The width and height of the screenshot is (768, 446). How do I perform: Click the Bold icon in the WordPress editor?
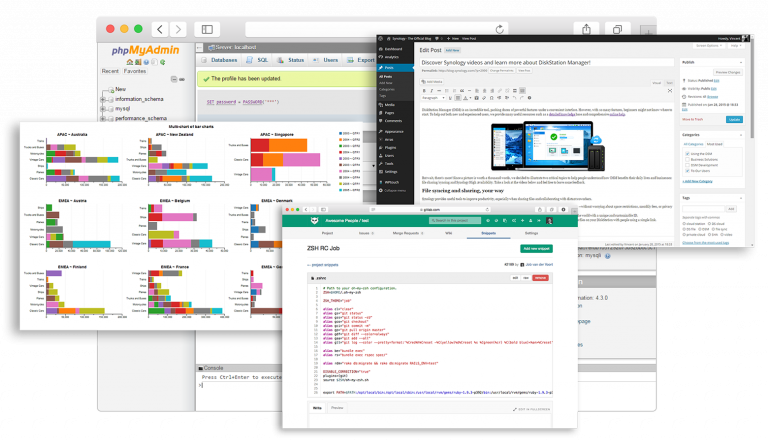pyautogui.click(x=424, y=91)
